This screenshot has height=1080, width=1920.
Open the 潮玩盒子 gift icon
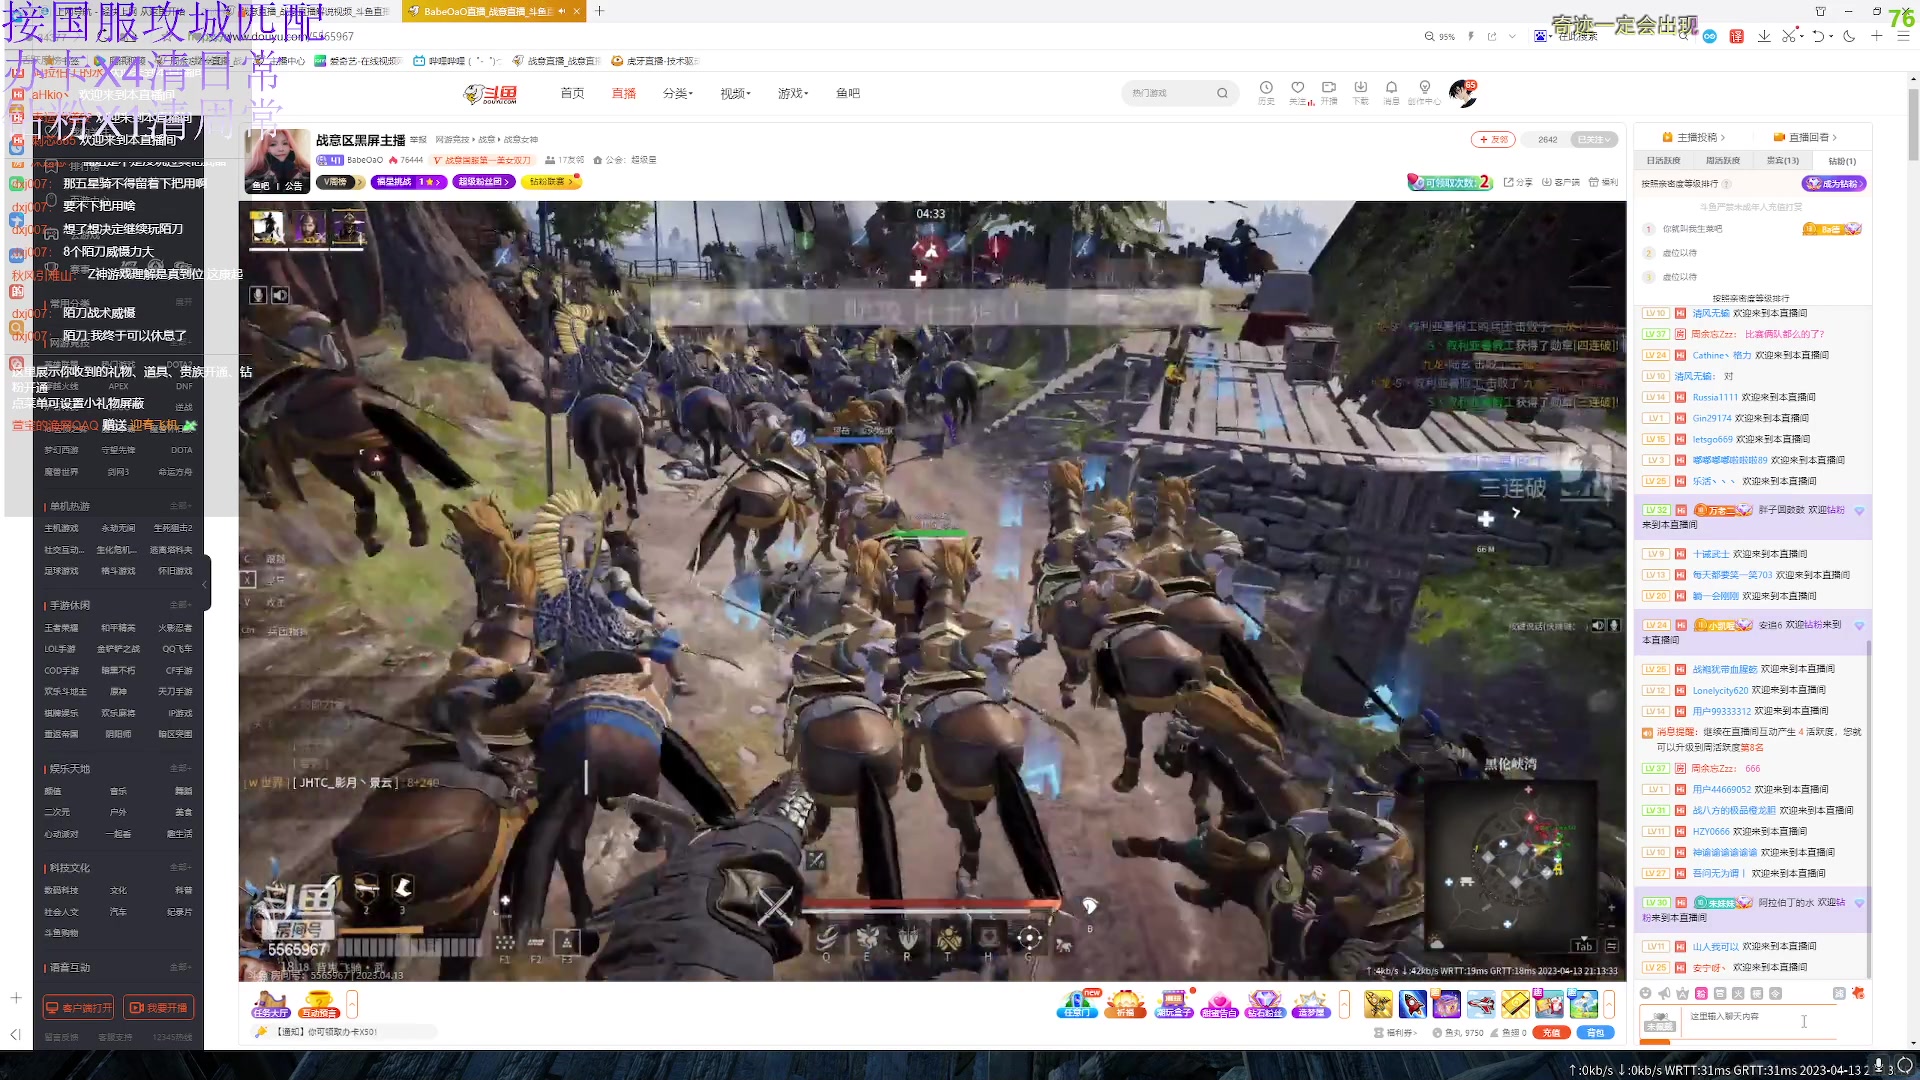point(1174,1003)
